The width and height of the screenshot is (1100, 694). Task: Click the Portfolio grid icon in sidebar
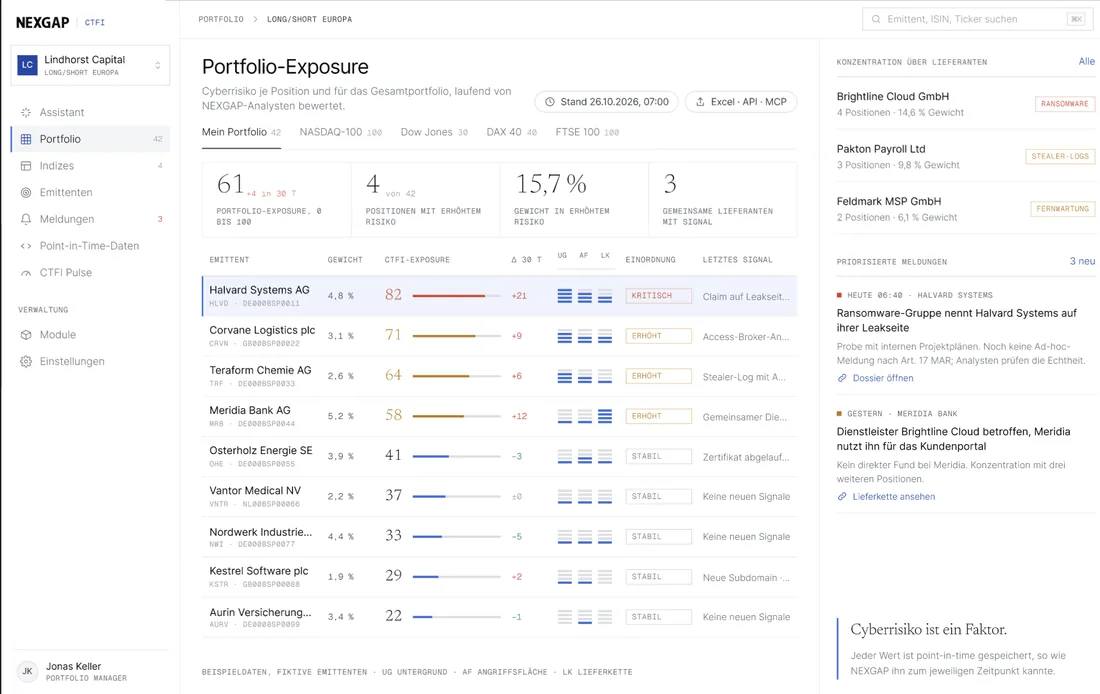(x=26, y=139)
